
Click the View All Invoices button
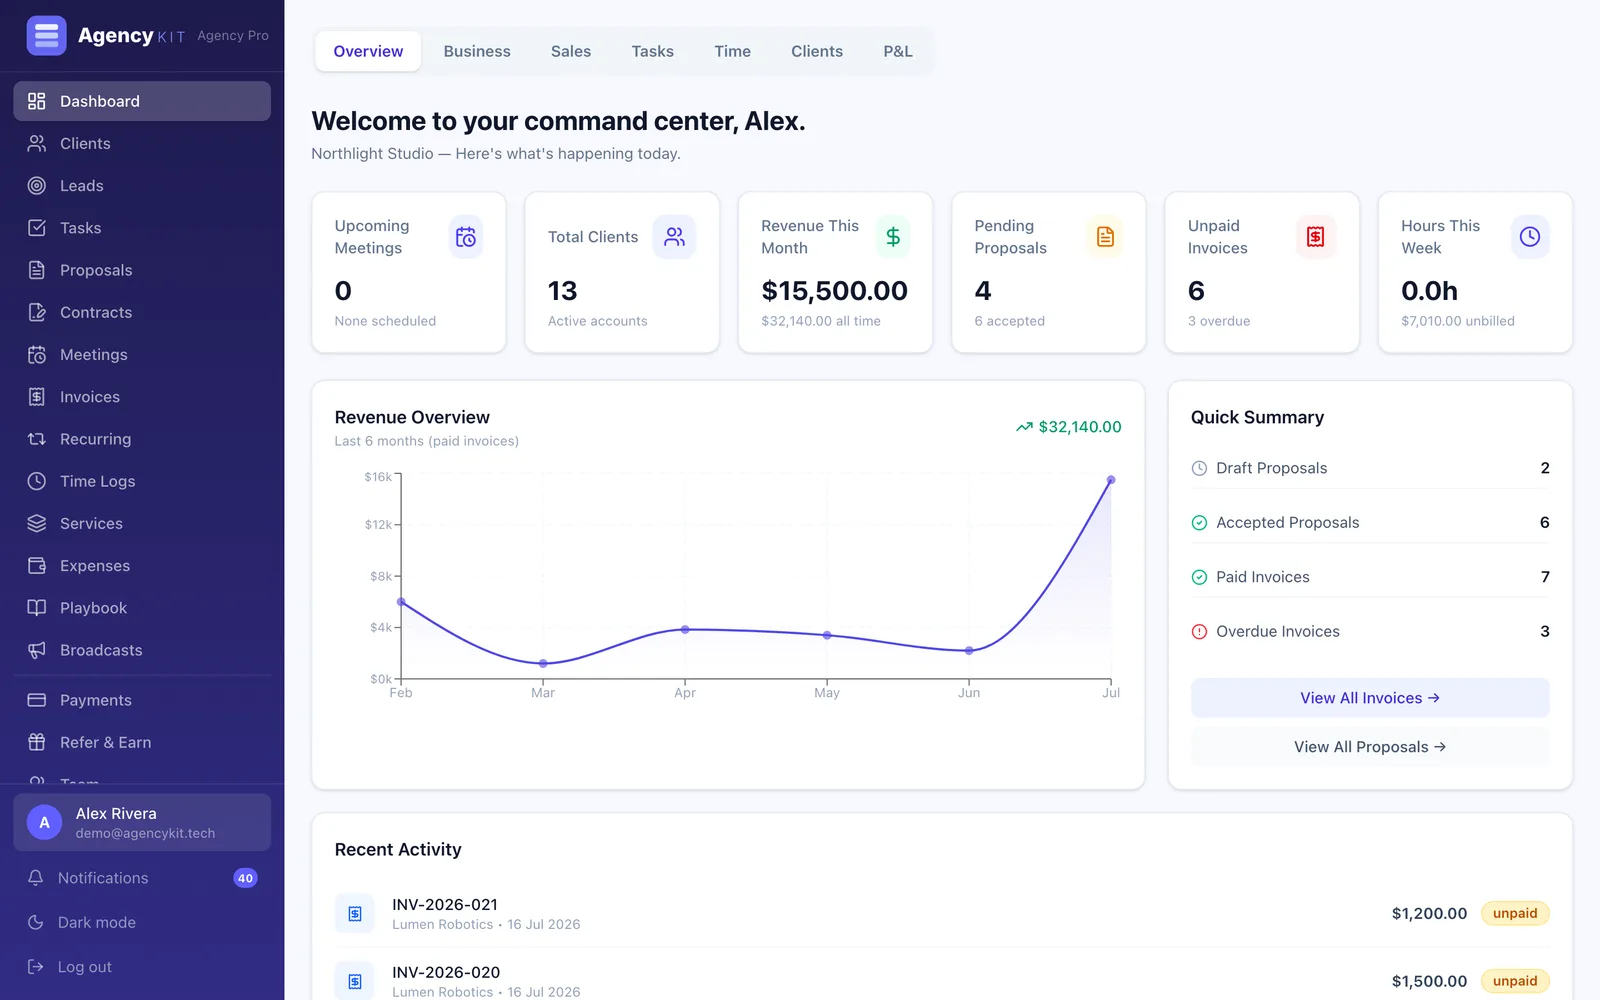[1370, 698]
